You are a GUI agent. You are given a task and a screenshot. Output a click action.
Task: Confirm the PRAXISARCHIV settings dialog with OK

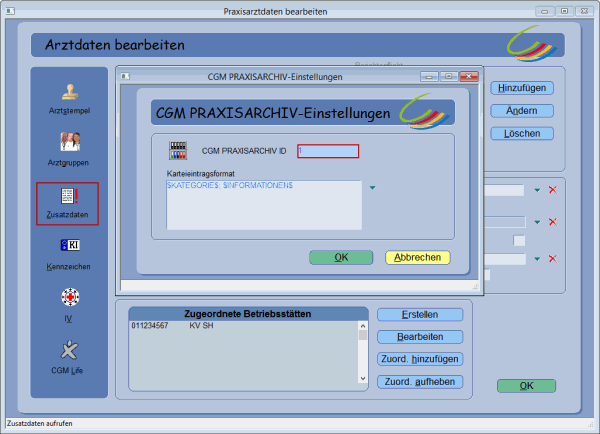click(340, 257)
